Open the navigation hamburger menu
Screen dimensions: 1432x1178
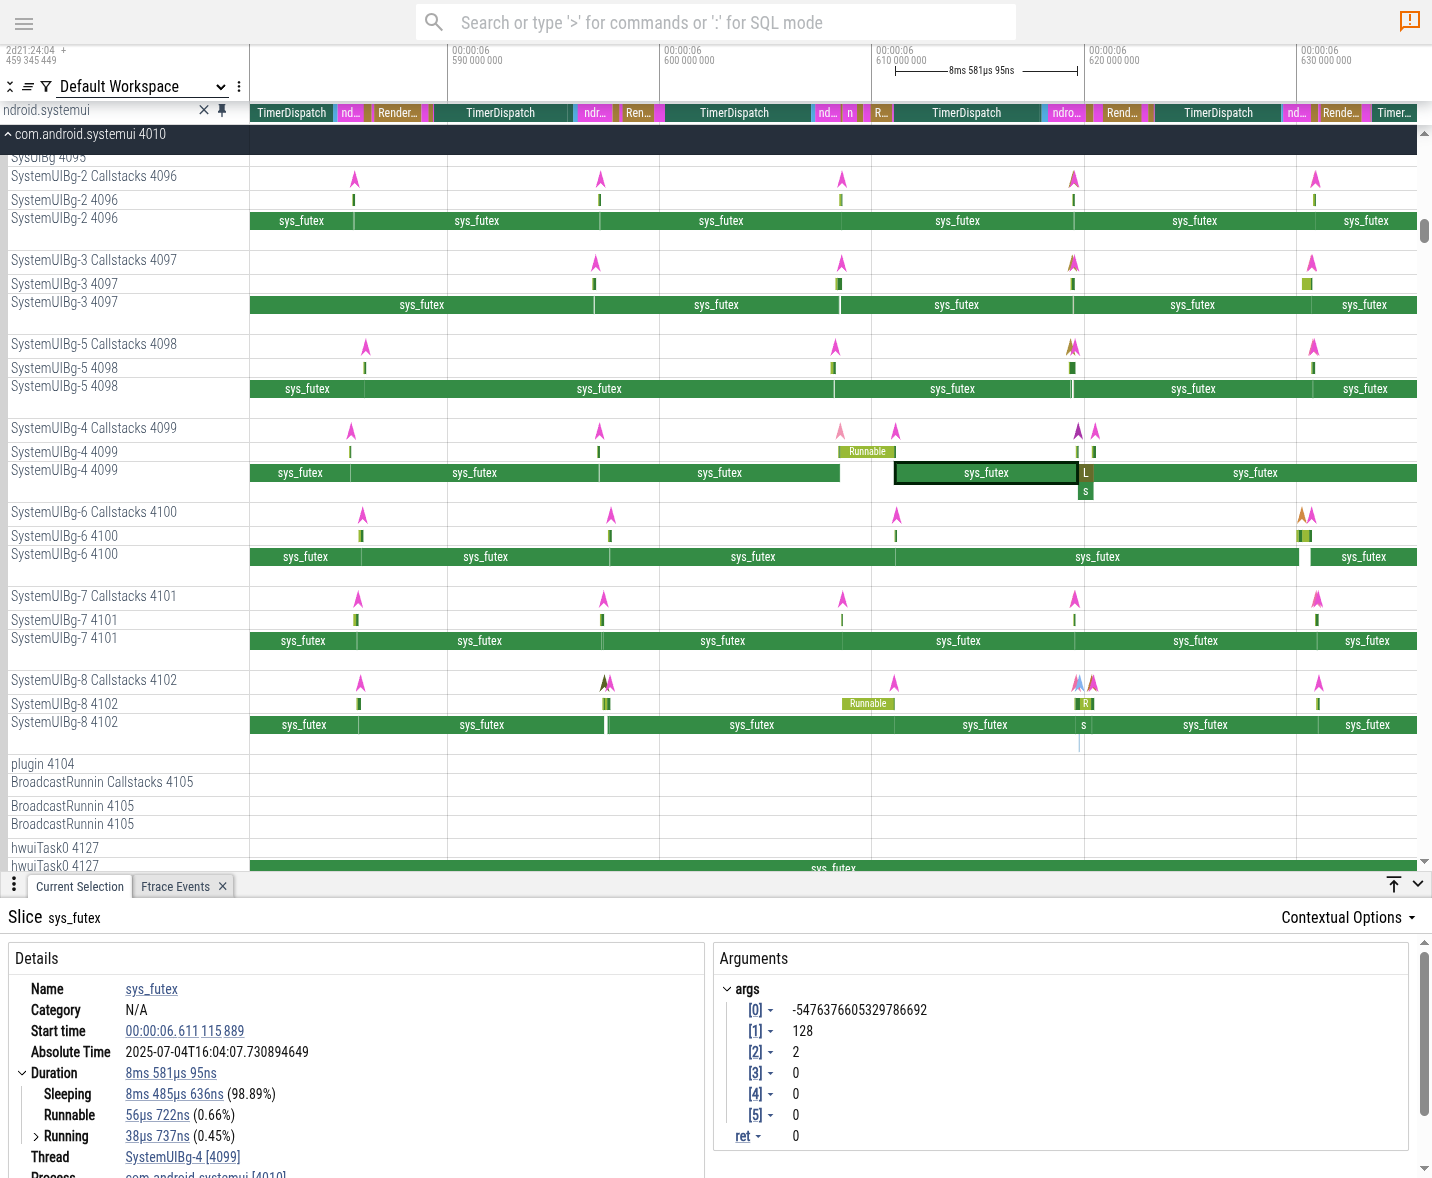click(x=24, y=23)
